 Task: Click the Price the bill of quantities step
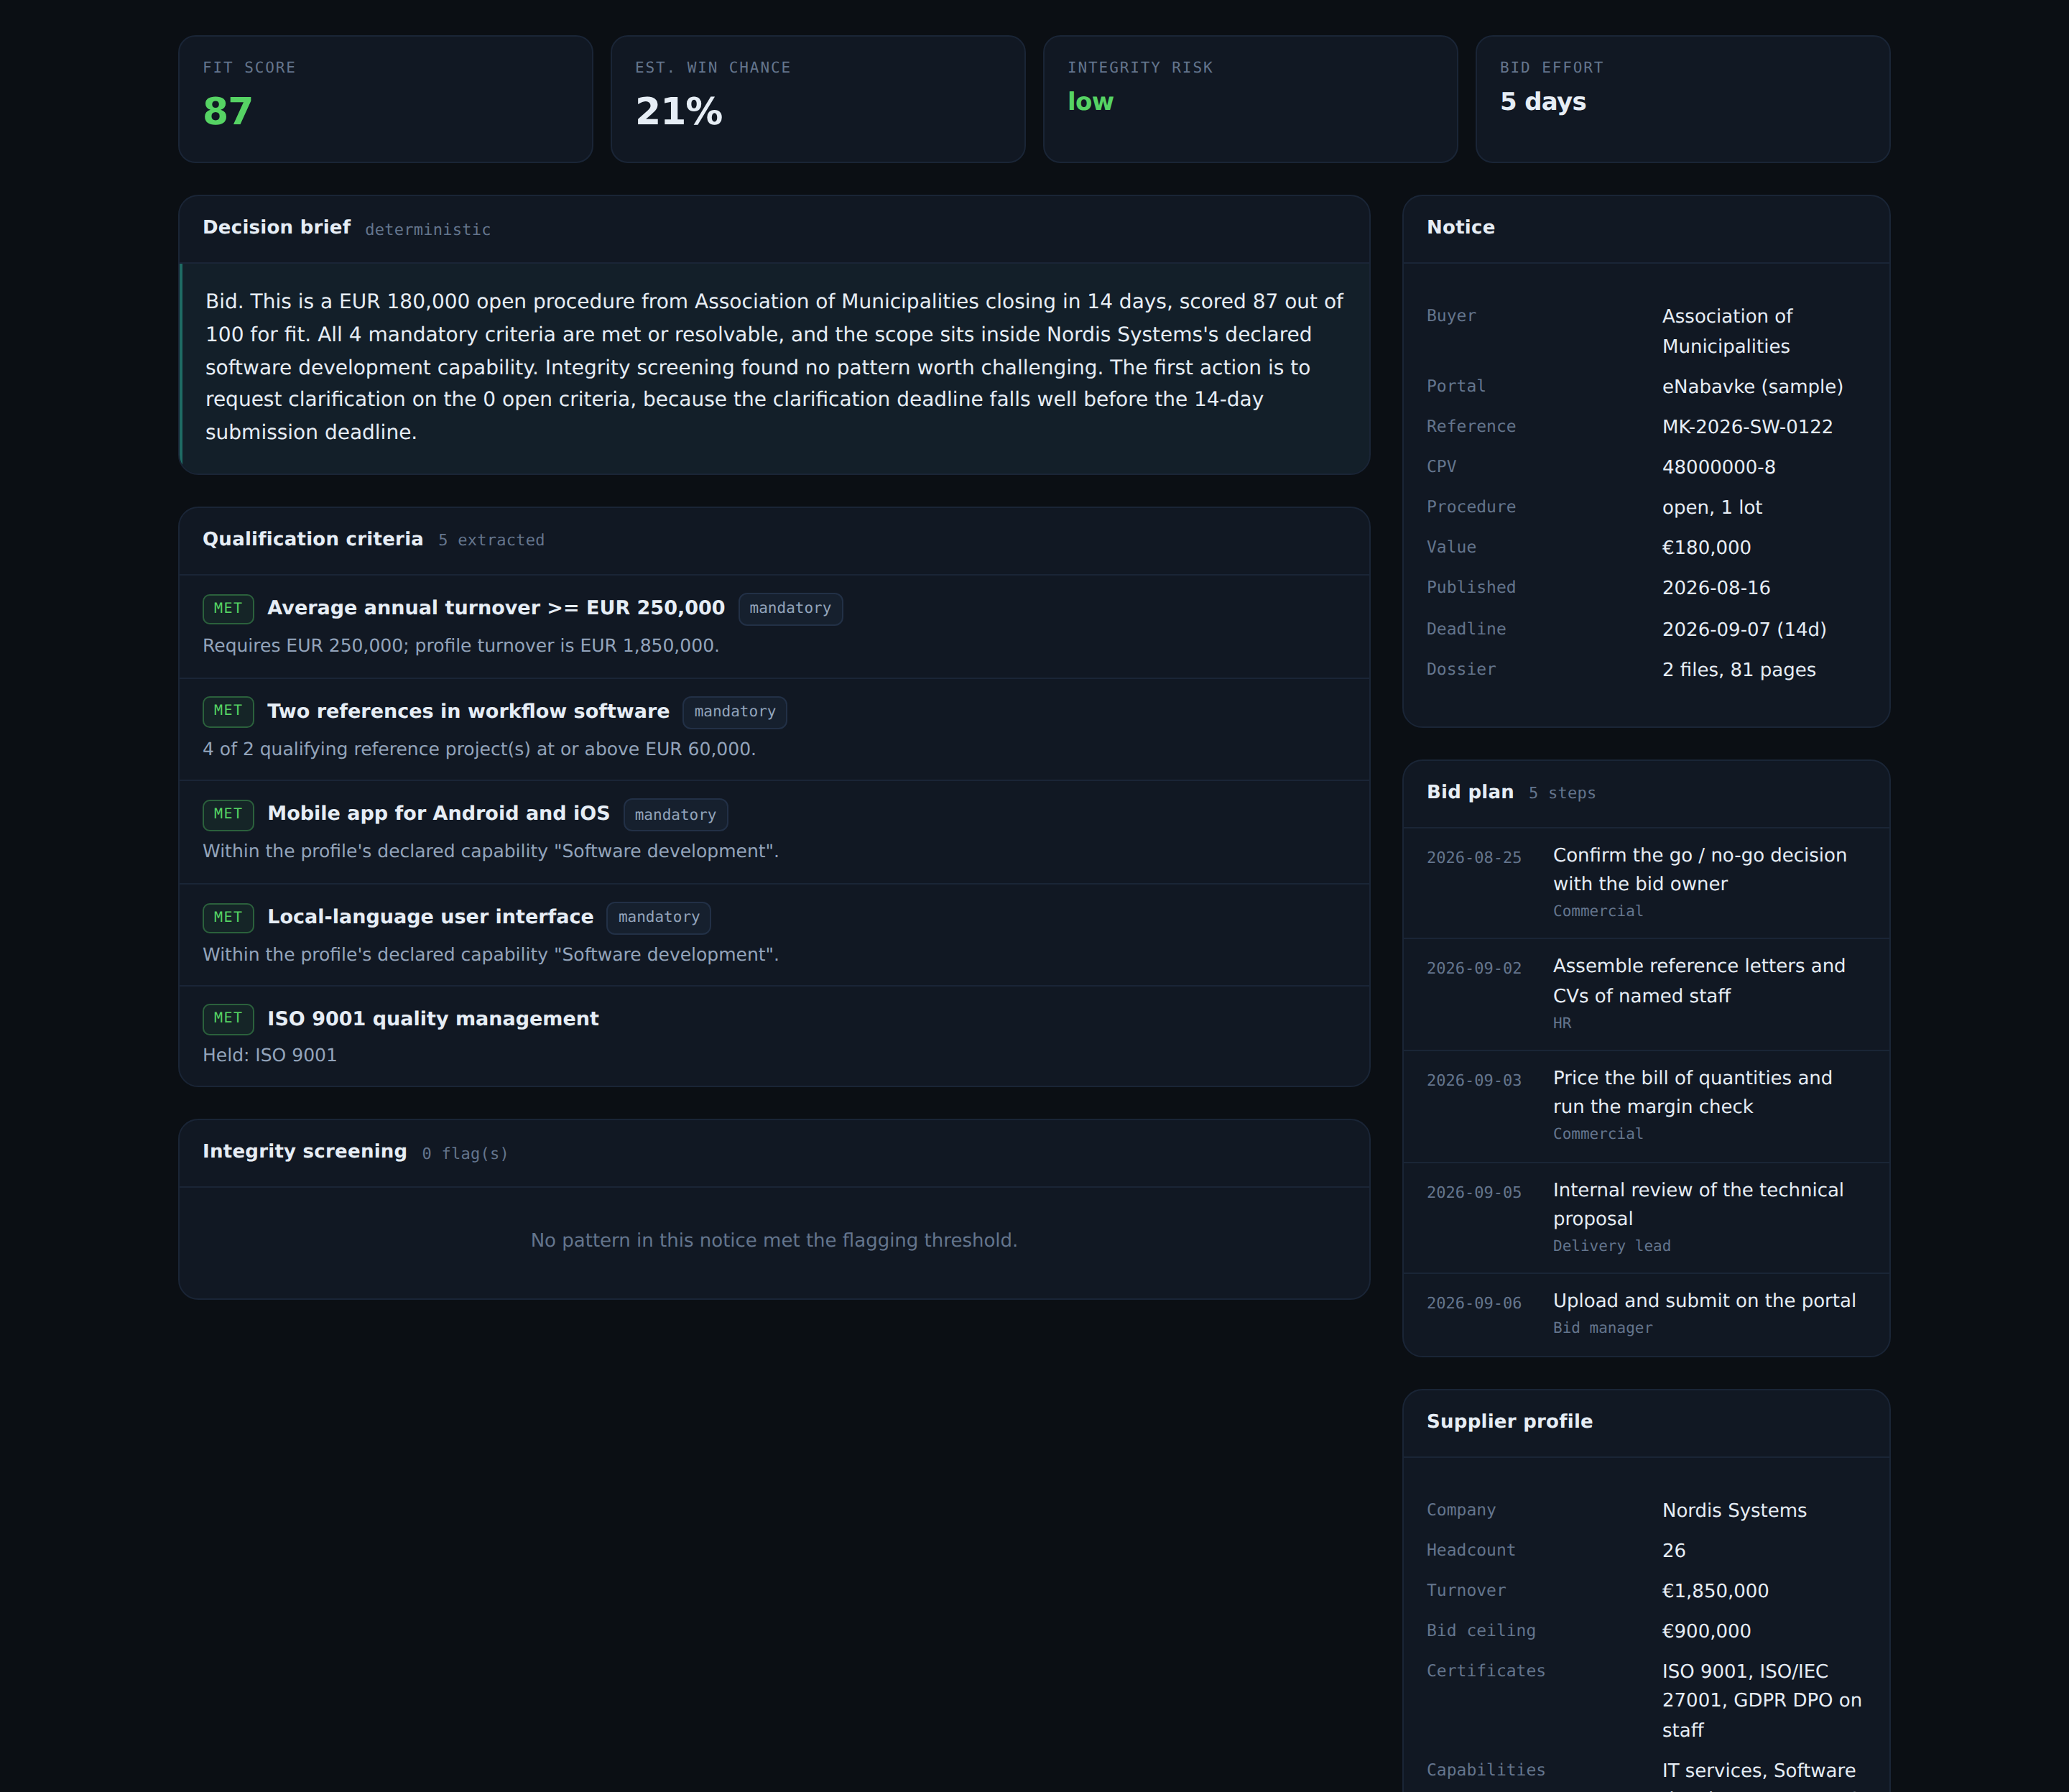coord(1646,1106)
